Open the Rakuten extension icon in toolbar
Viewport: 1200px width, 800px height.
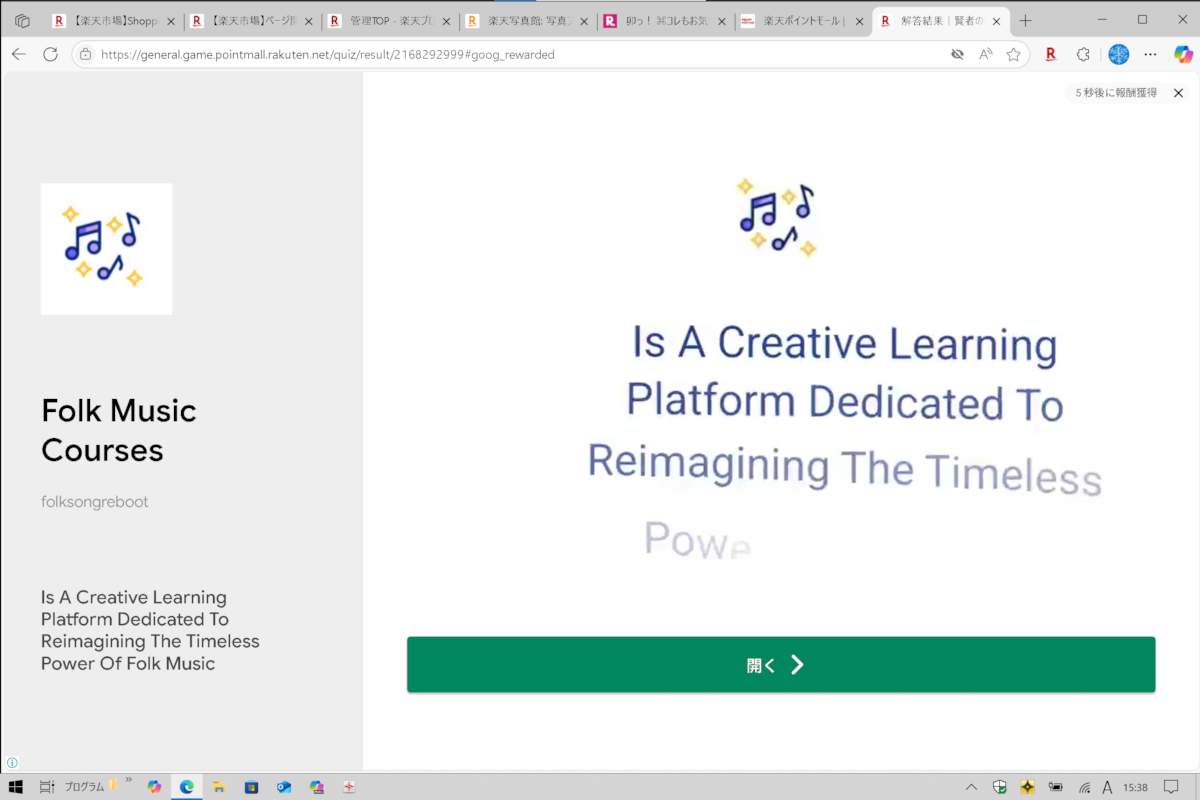click(1051, 55)
